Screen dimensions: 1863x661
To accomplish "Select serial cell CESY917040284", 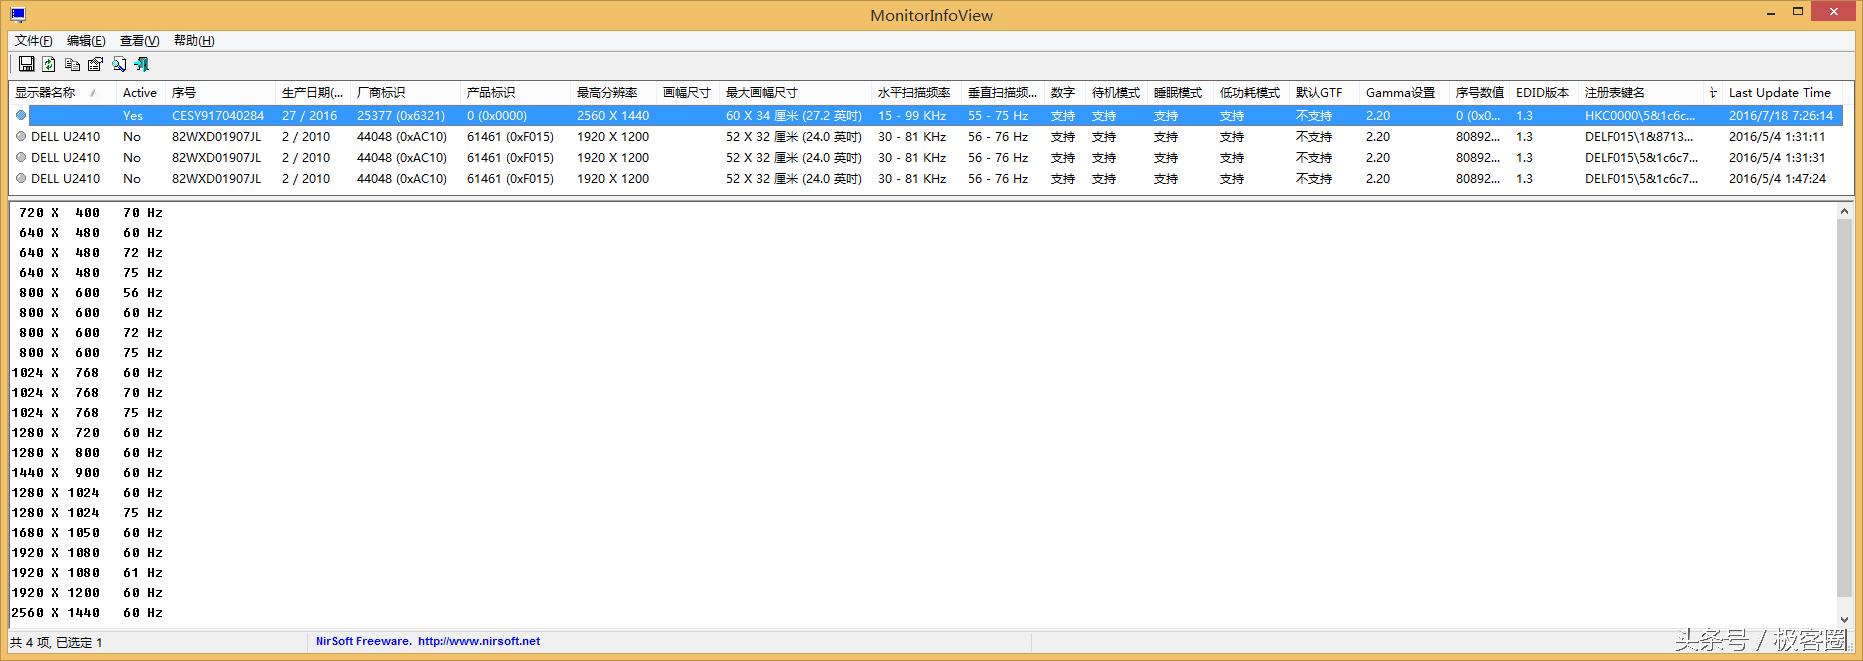I will [218, 116].
